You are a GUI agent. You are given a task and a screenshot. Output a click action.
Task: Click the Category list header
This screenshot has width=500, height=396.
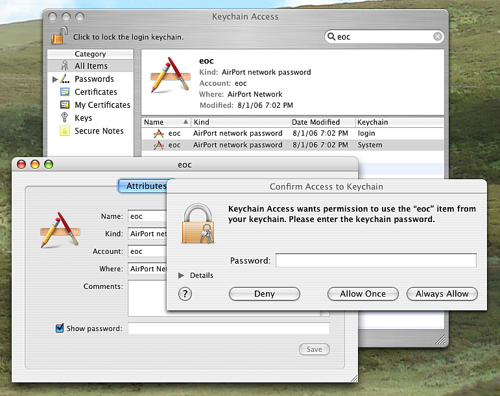click(x=90, y=54)
